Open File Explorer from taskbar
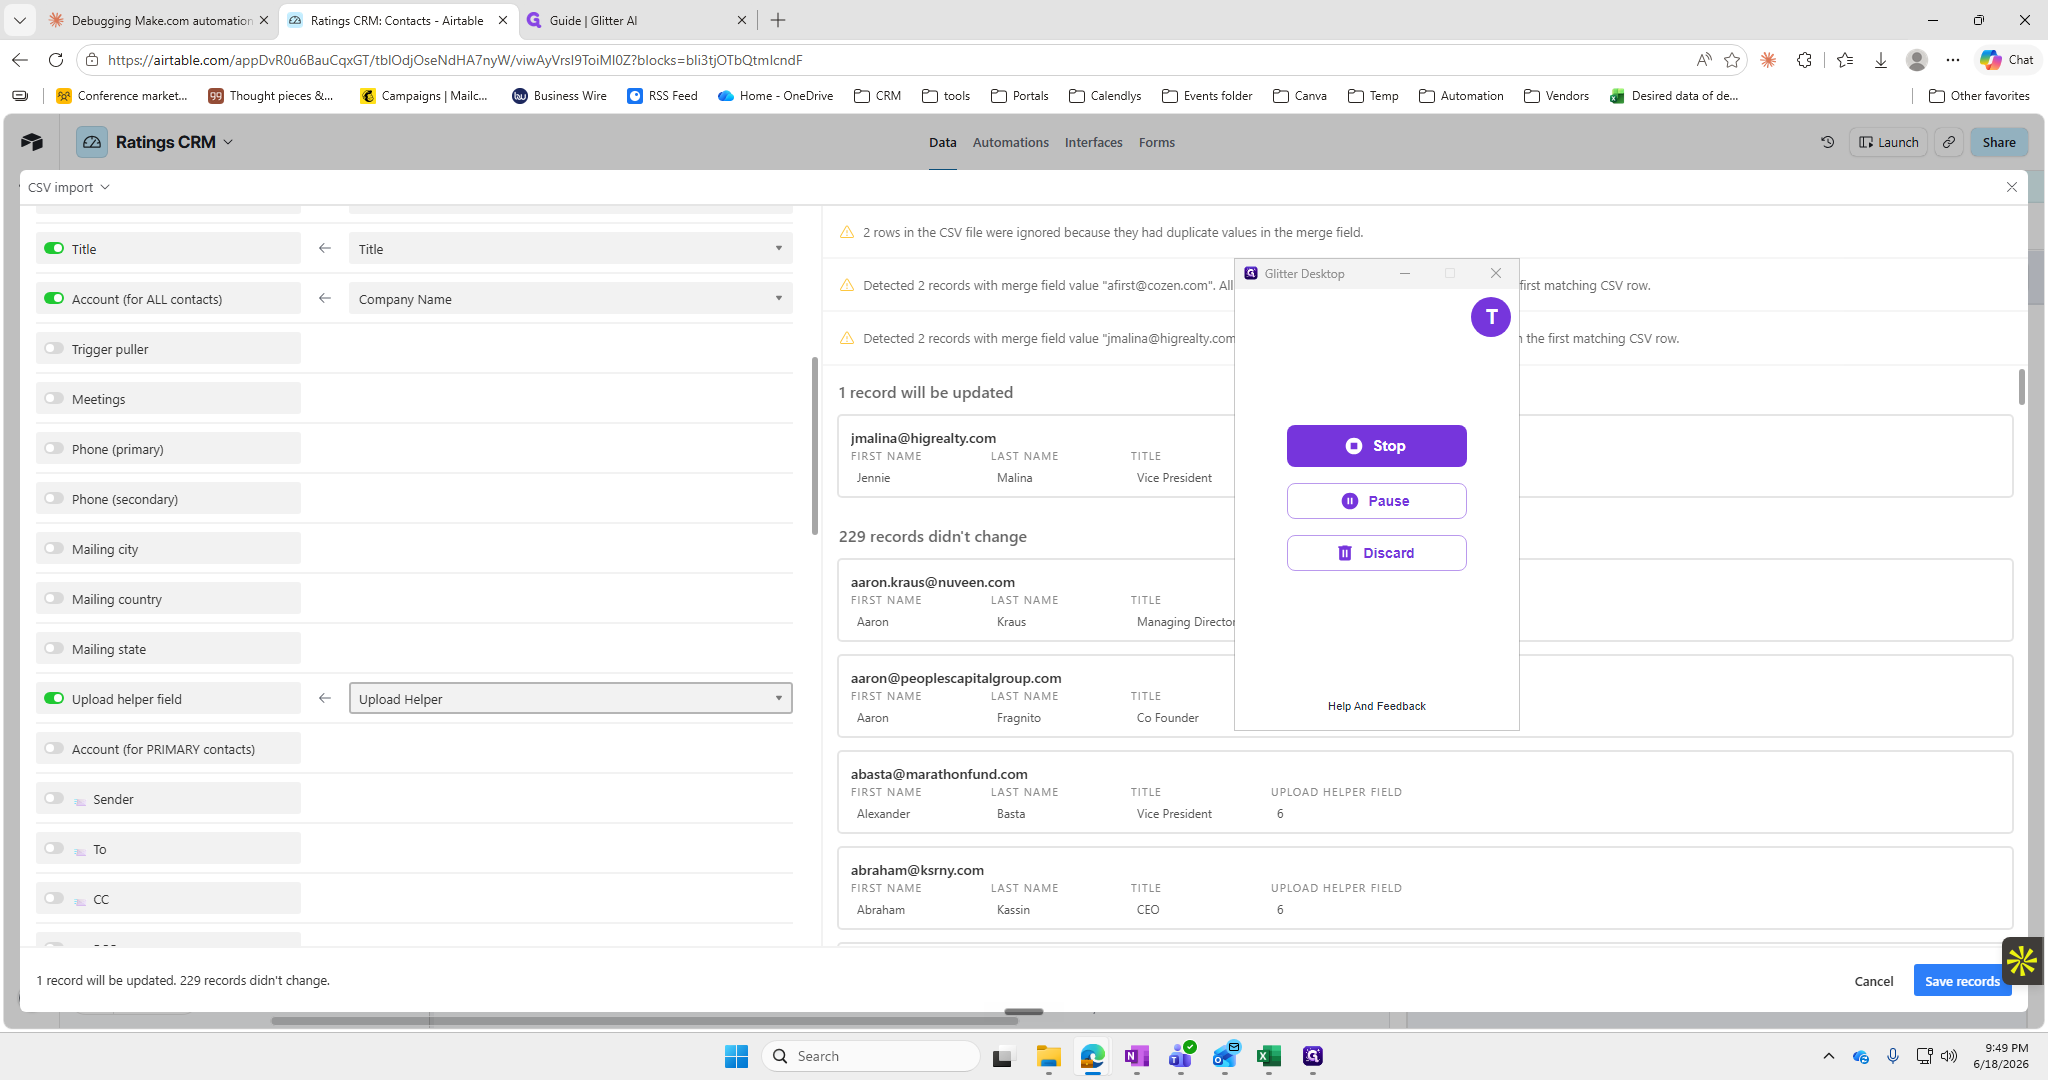 point(1048,1056)
